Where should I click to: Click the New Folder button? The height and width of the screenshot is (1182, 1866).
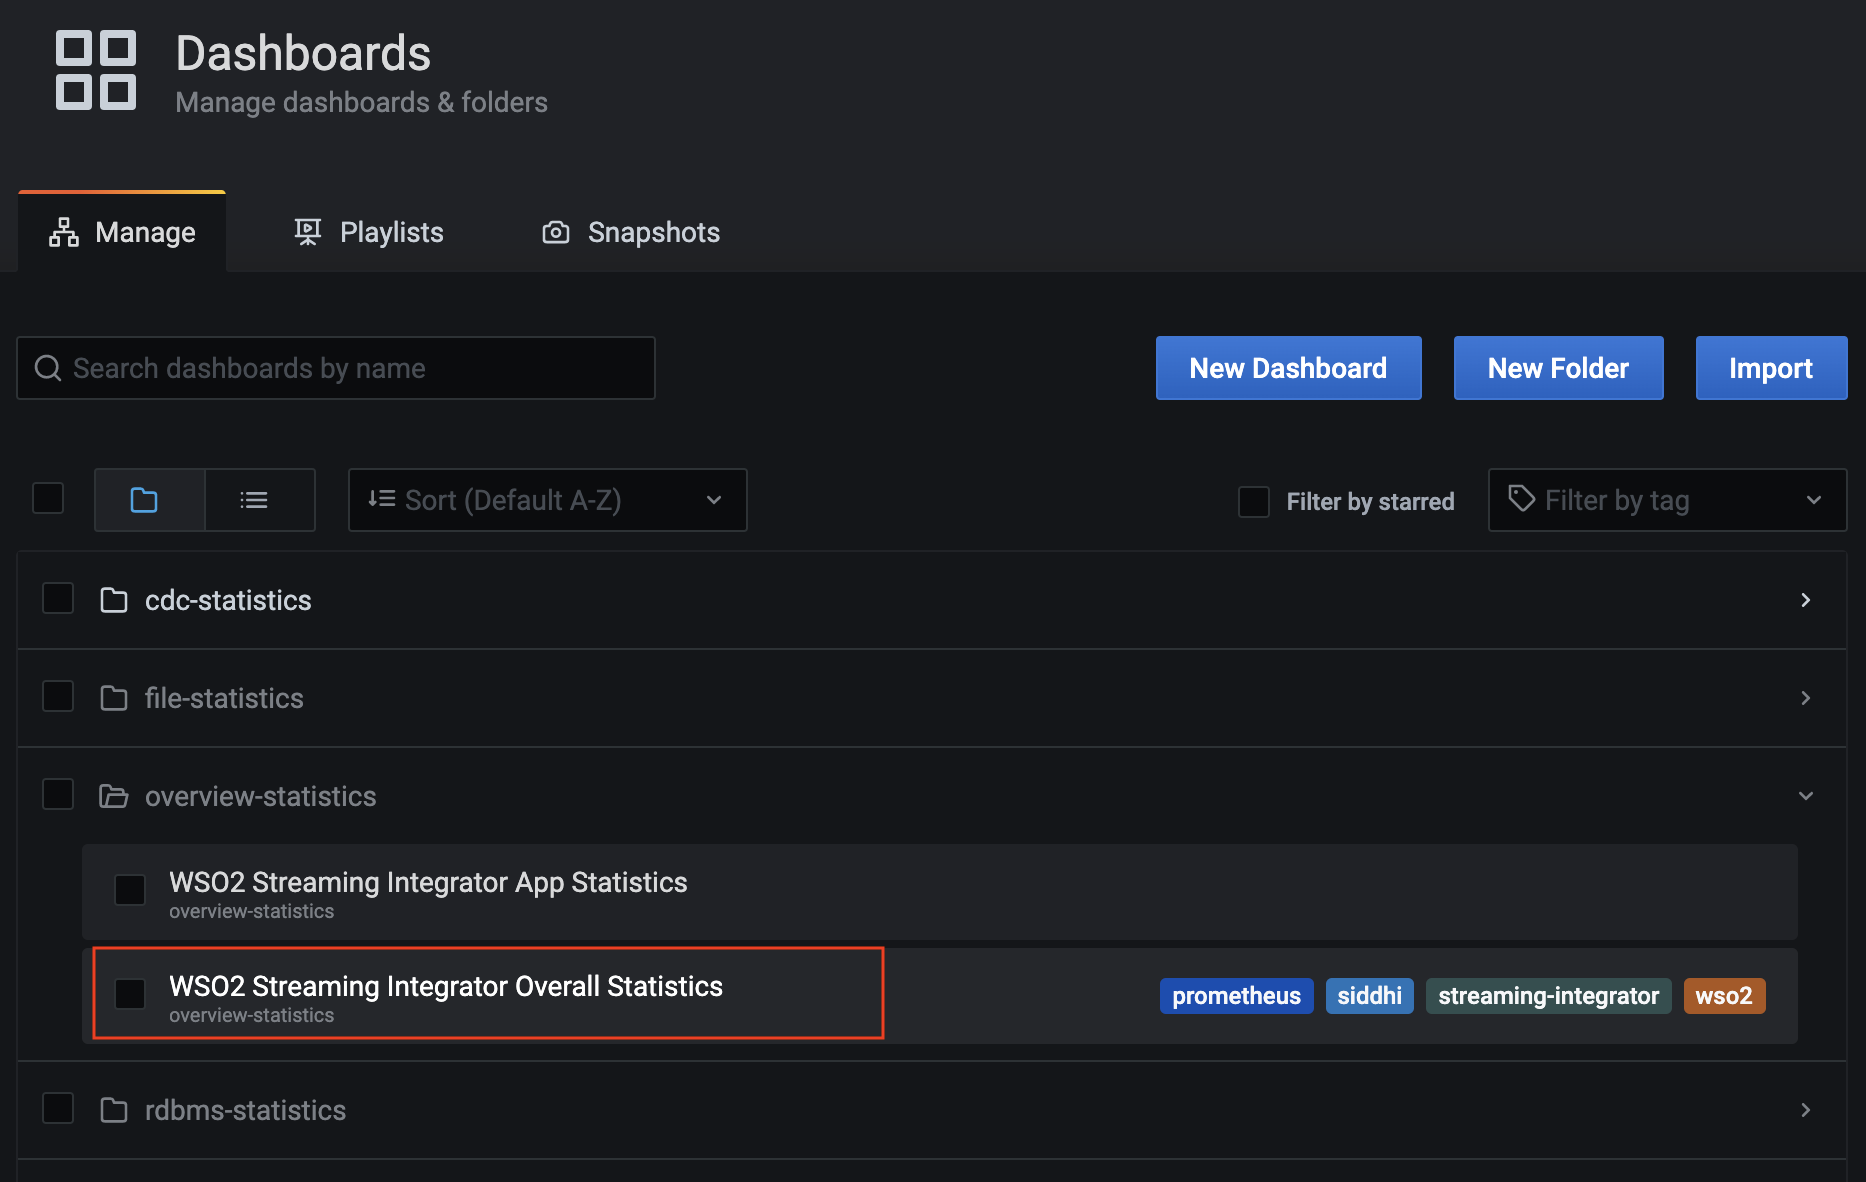pos(1558,368)
